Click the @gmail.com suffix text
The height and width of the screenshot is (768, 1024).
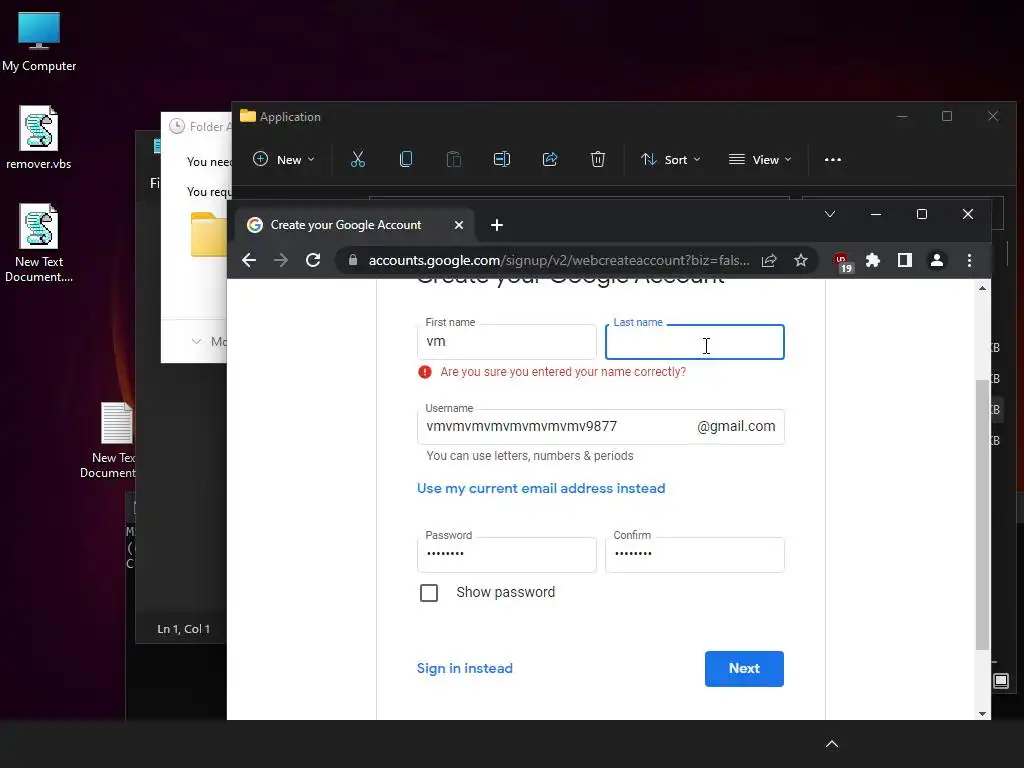[x=736, y=426]
